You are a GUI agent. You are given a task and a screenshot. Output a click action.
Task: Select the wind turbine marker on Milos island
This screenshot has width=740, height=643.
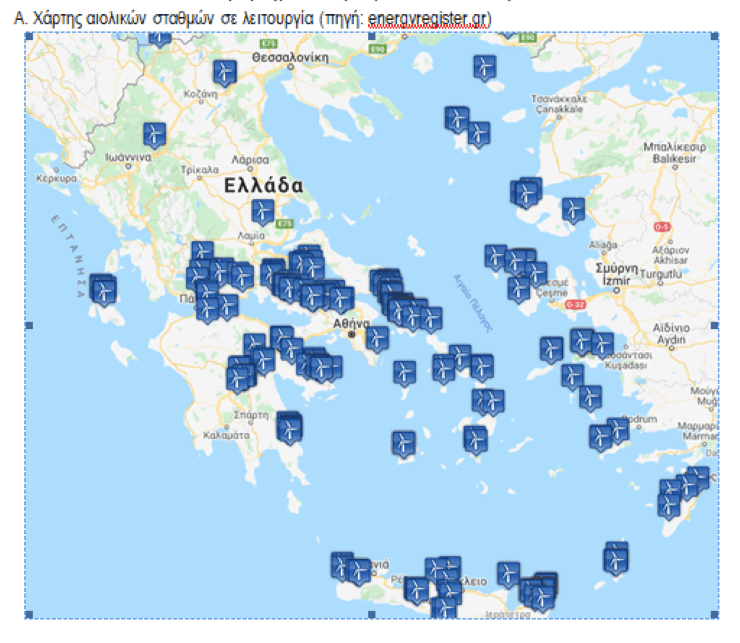coord(403,441)
